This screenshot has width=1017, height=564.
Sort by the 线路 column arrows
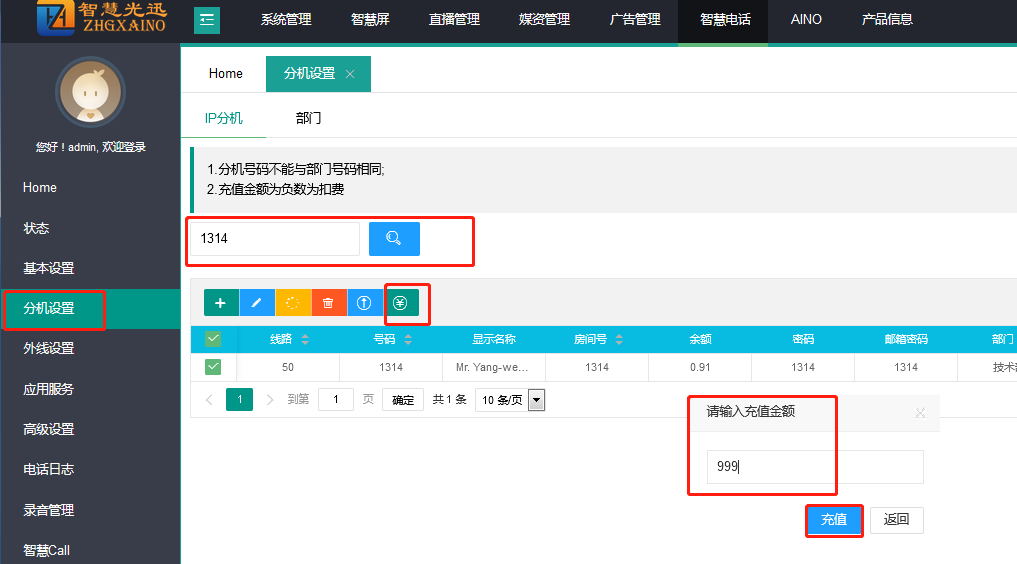[x=305, y=340]
